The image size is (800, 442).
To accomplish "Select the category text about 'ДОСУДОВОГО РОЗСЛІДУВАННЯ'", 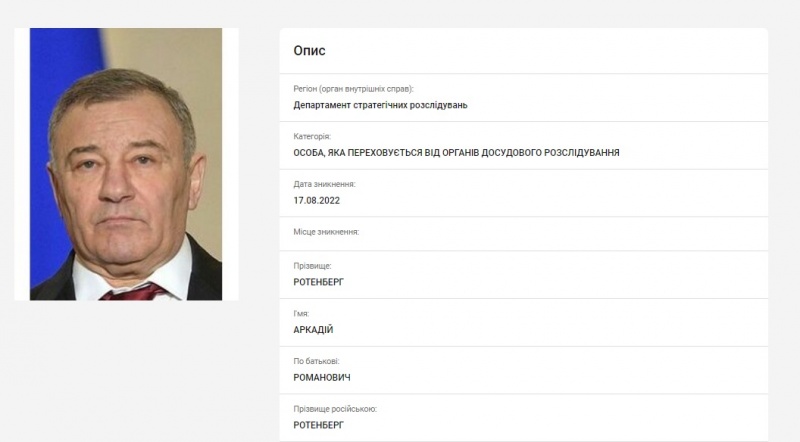I will tap(456, 153).
